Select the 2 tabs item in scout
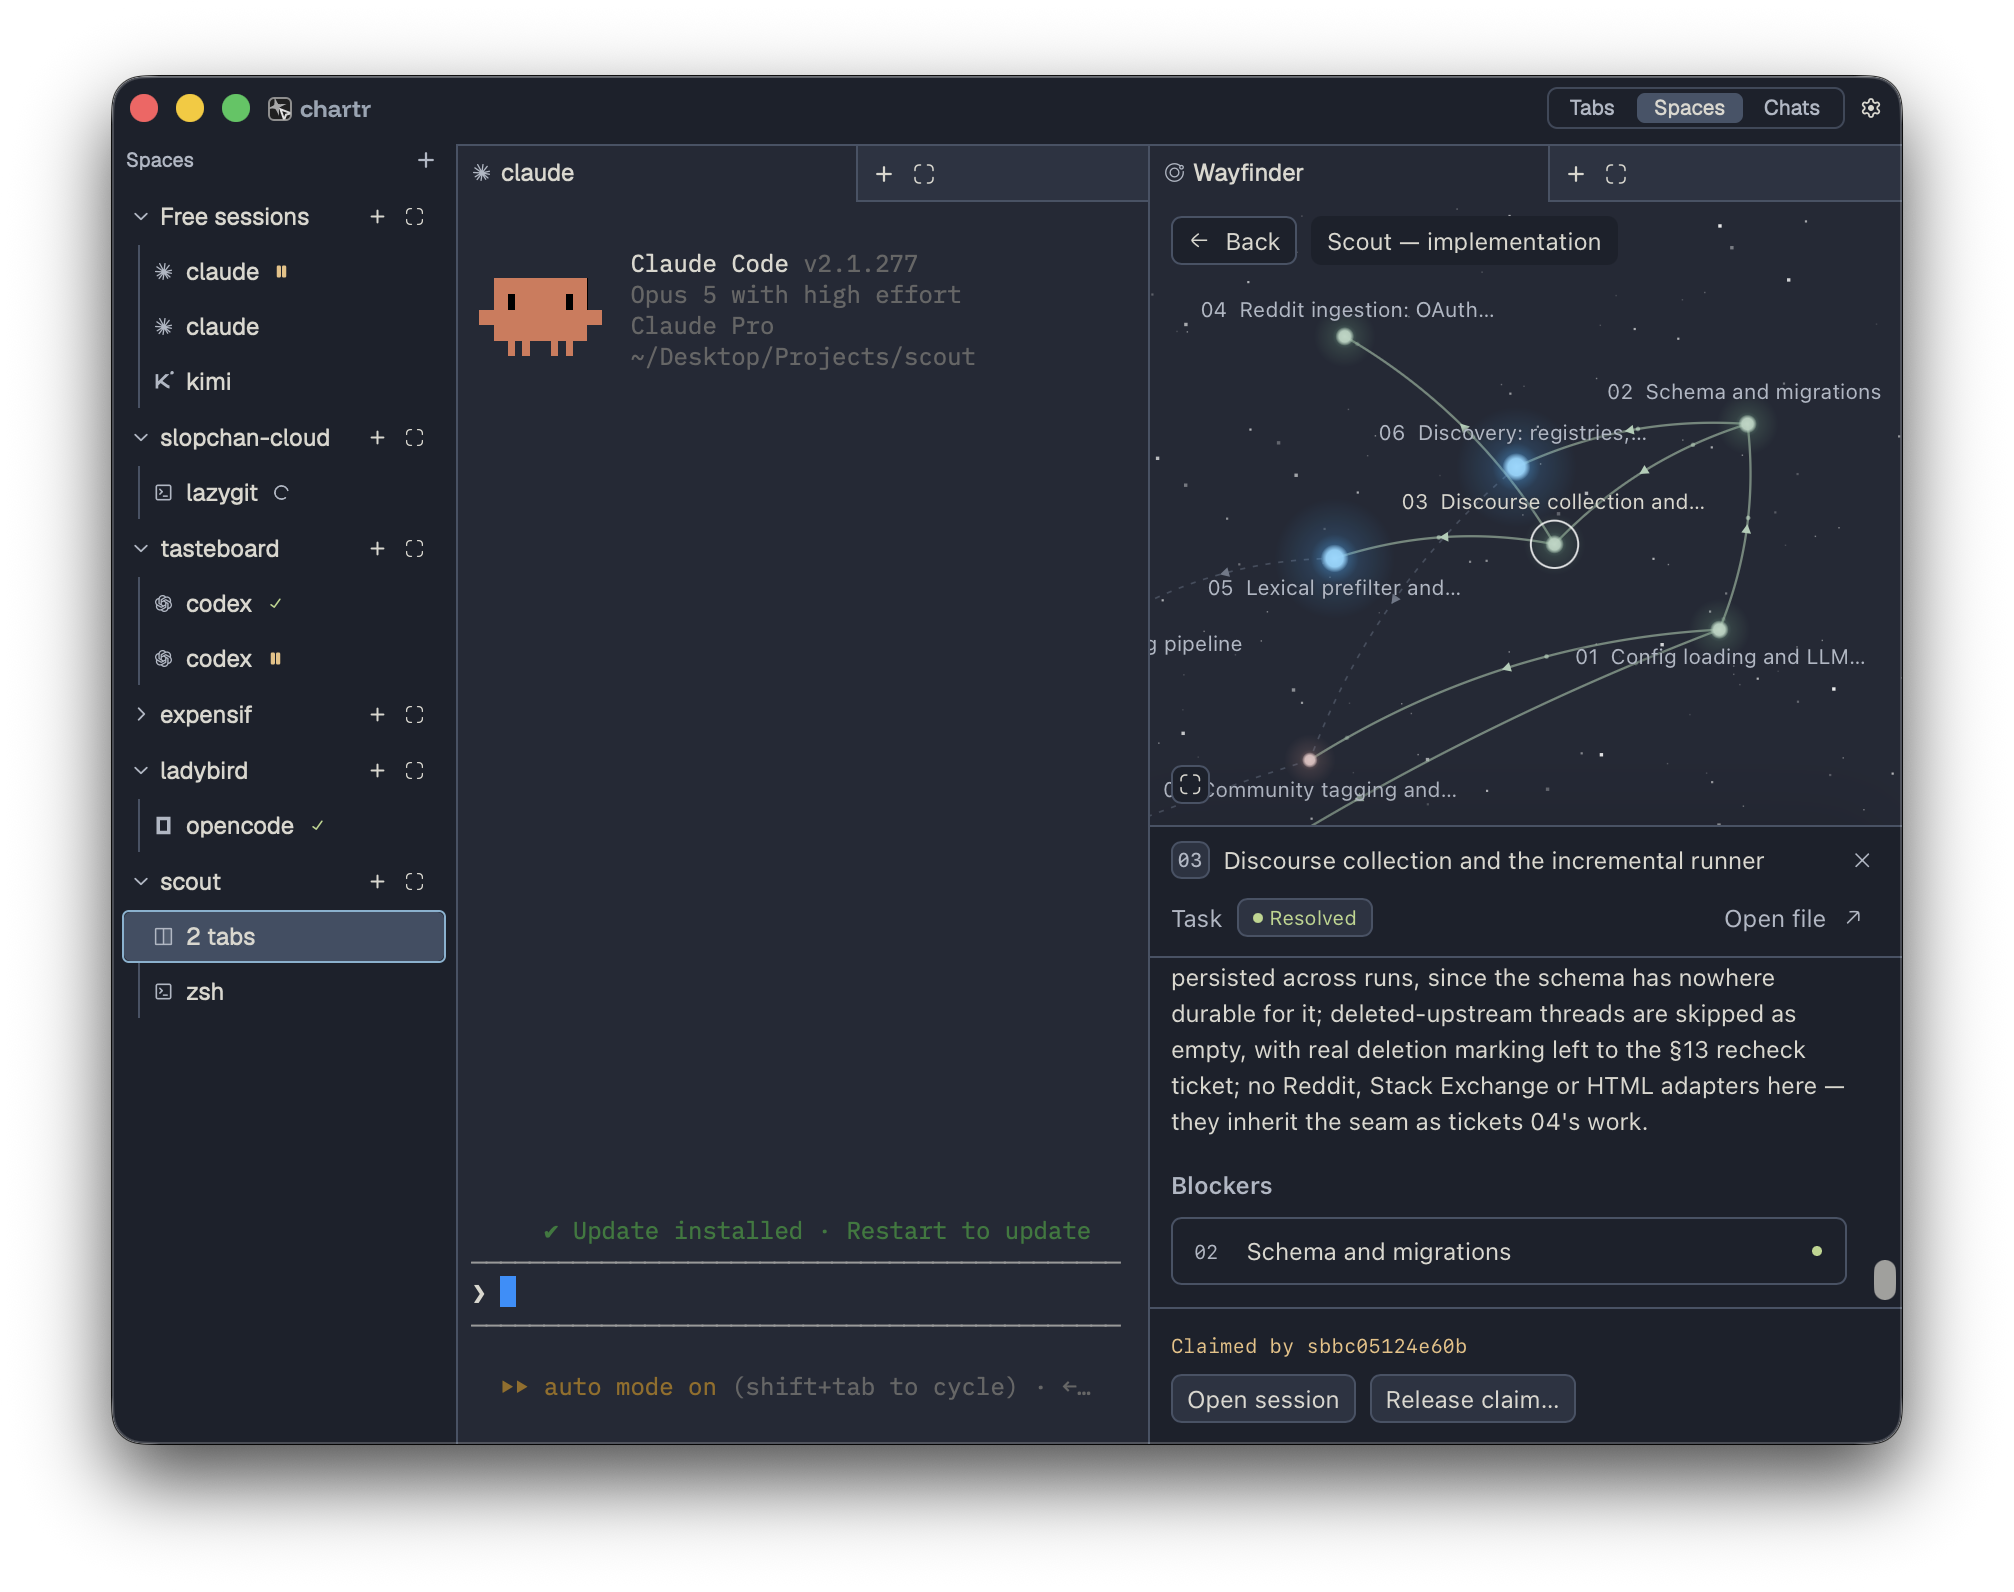 tap(284, 937)
